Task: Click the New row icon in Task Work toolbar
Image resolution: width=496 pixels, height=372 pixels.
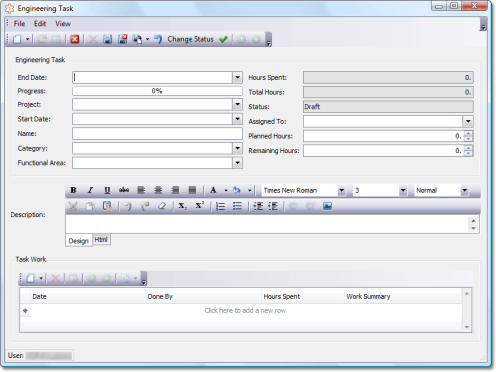Action: (x=31, y=278)
